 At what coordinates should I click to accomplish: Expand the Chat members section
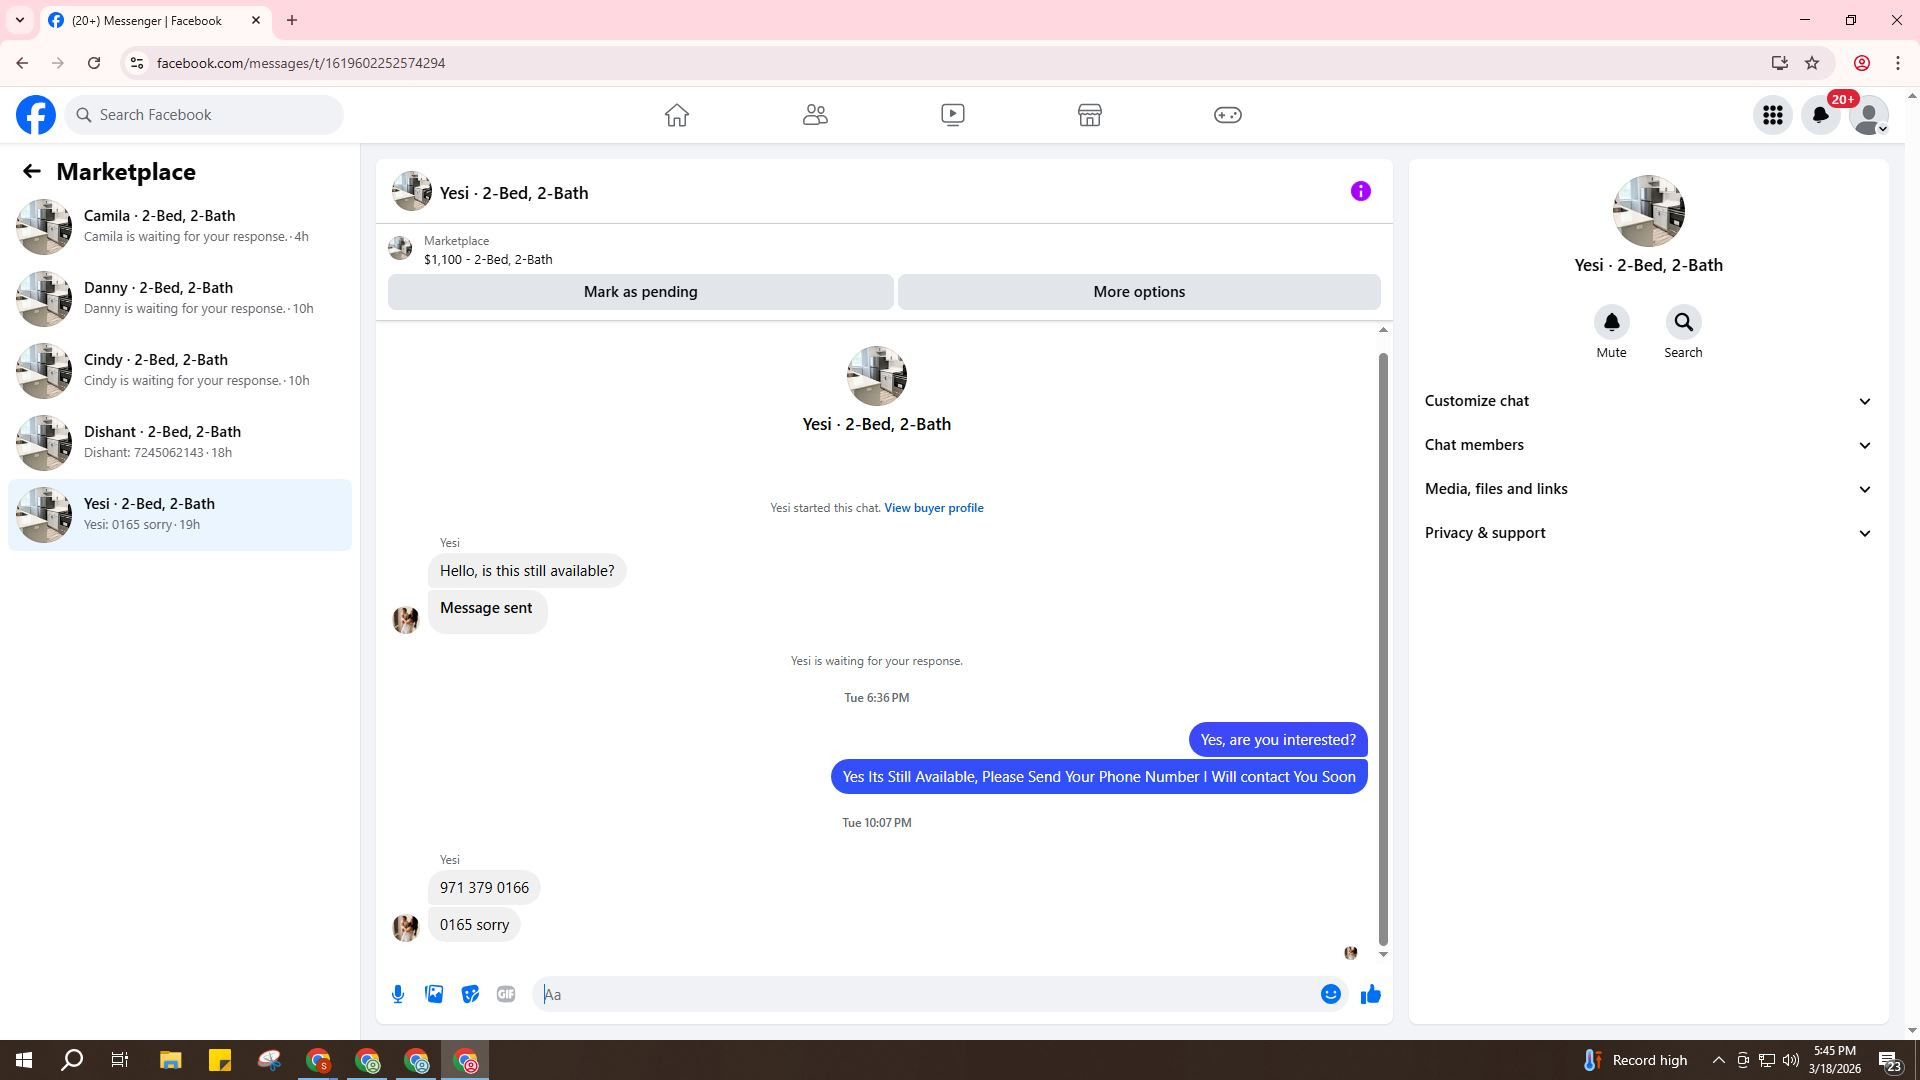[1647, 445]
